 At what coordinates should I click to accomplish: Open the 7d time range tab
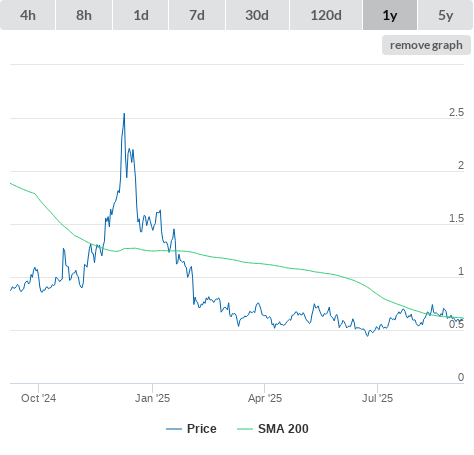(x=197, y=15)
